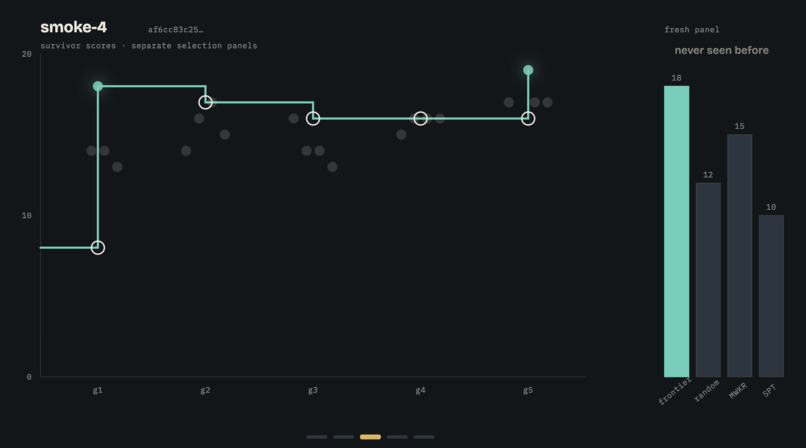Select the filled teal point at g1
Image resolution: width=806 pixels, height=448 pixels.
(x=98, y=86)
